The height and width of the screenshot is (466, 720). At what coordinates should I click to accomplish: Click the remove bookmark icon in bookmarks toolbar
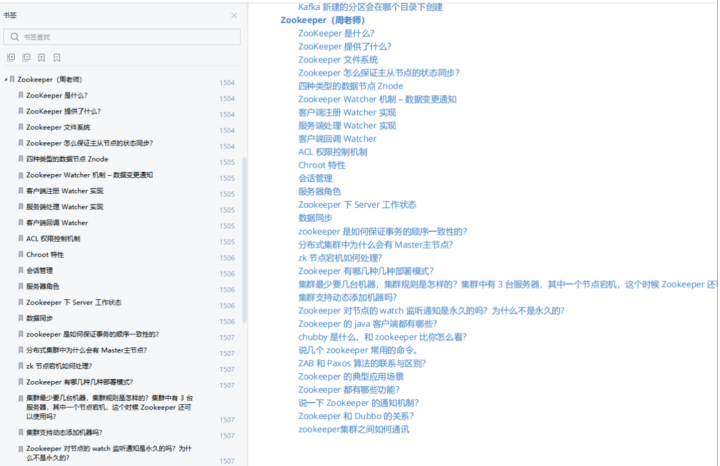pyautogui.click(x=56, y=57)
